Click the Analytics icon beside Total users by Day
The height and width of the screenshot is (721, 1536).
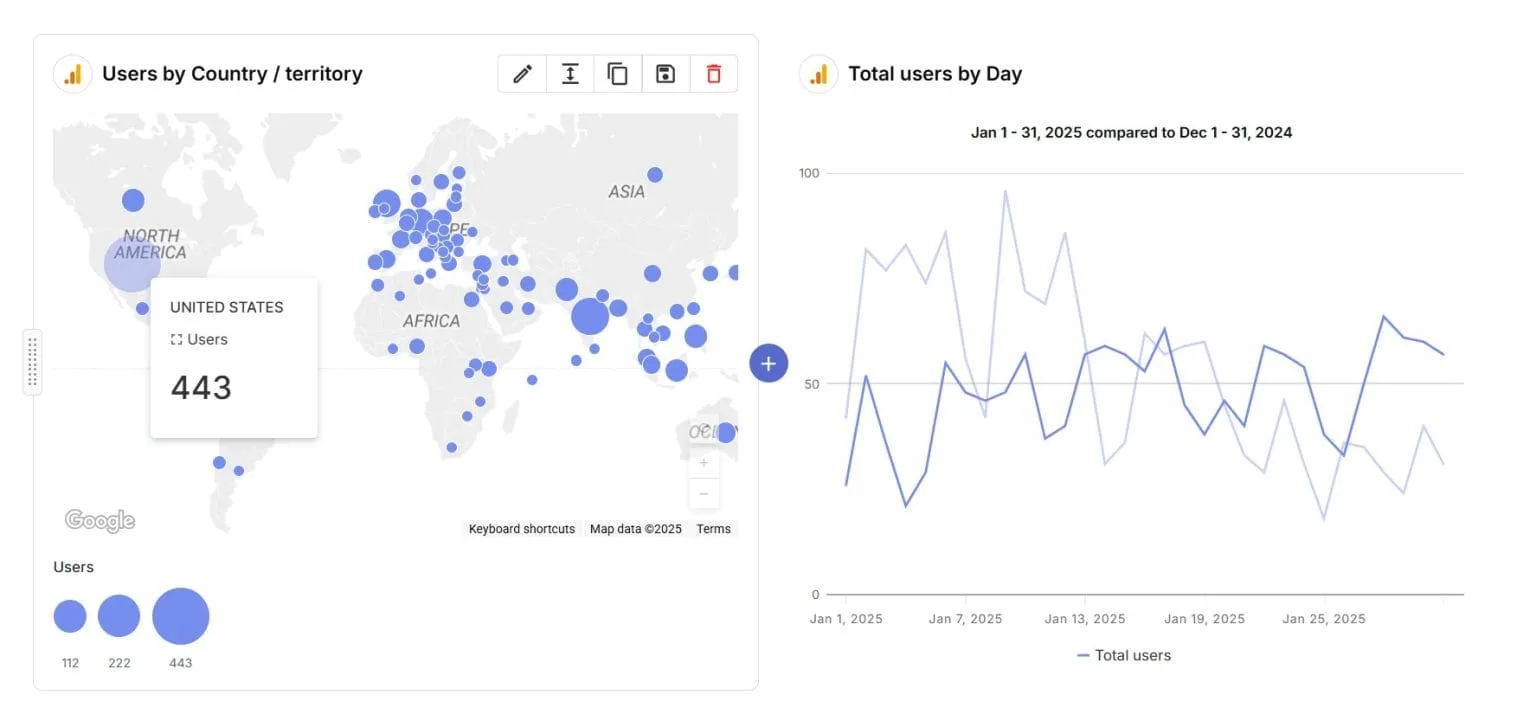click(818, 74)
